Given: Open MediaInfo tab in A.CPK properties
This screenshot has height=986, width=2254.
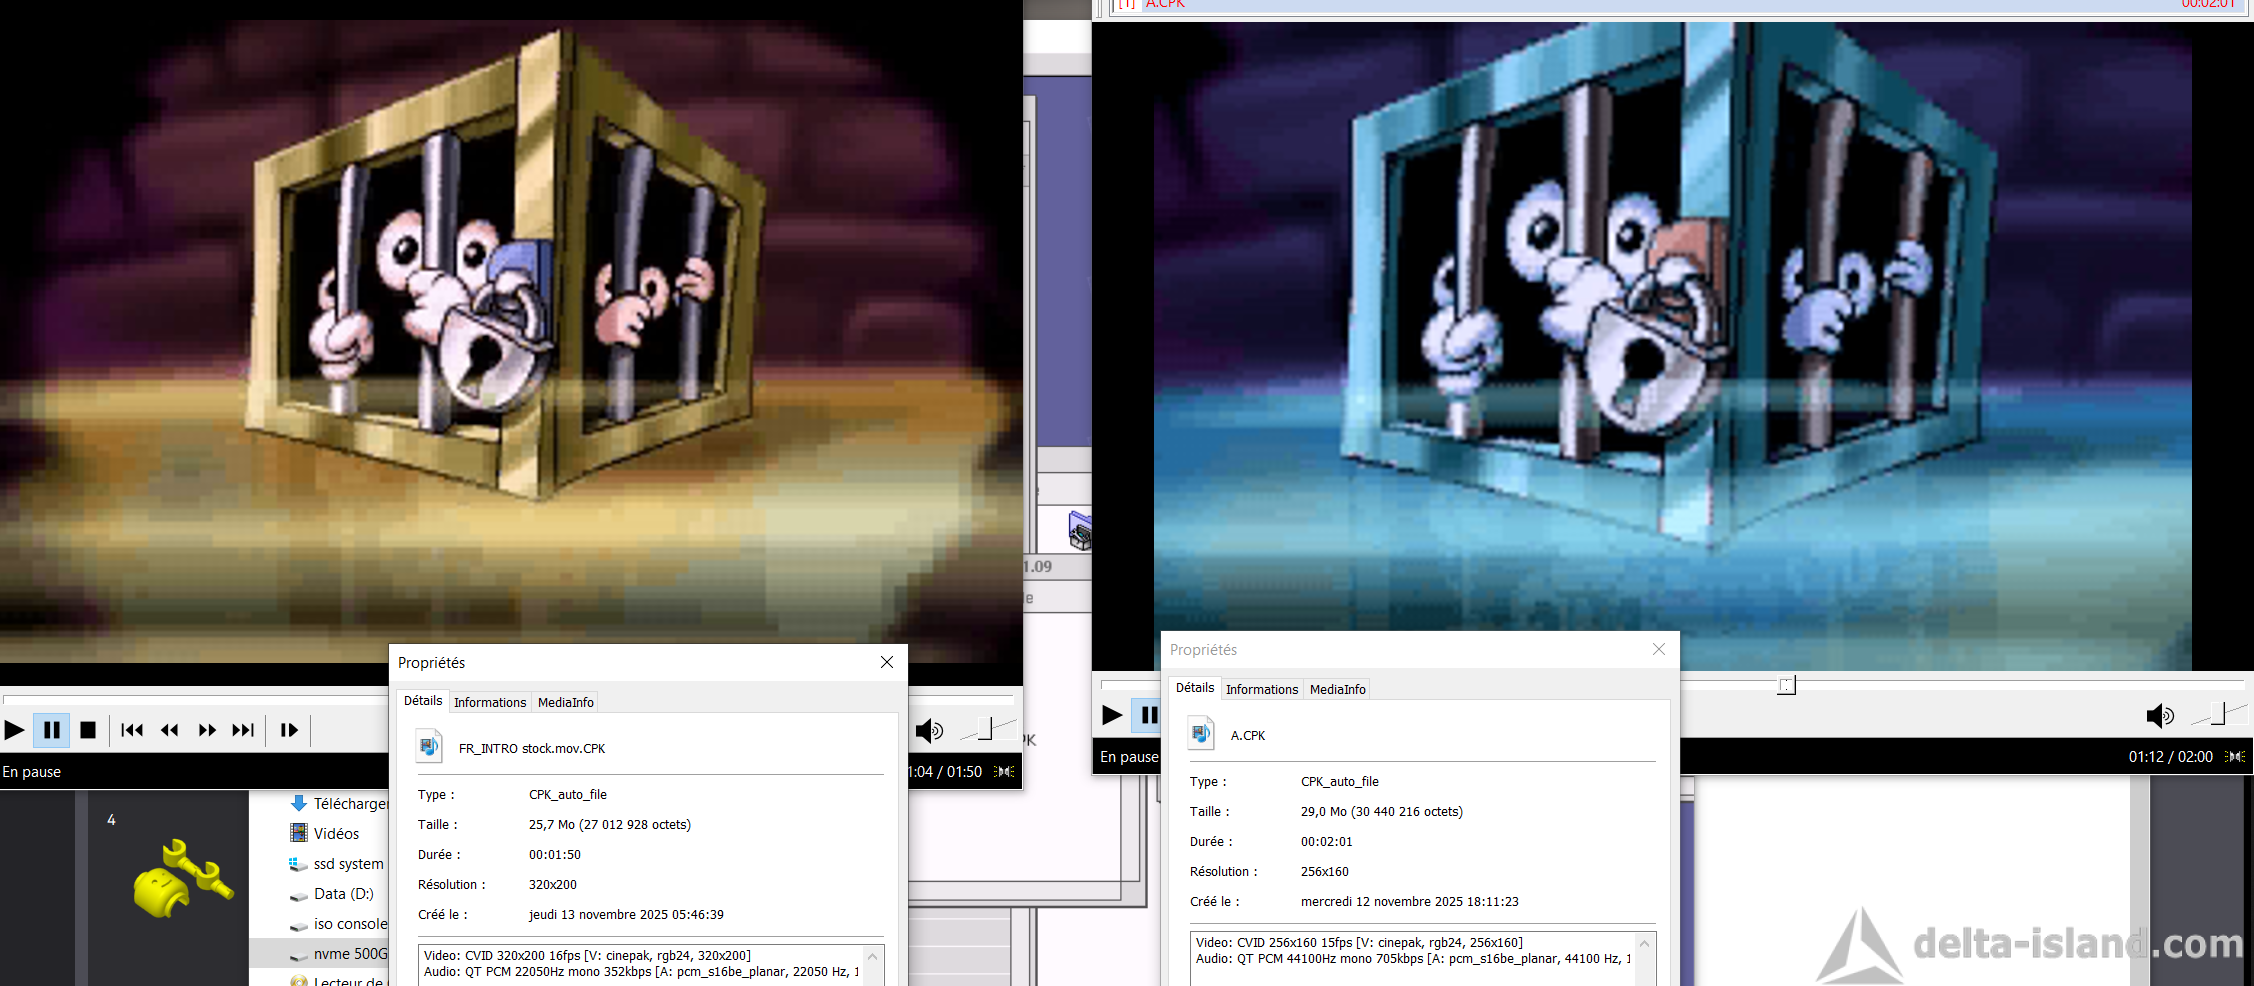Looking at the screenshot, I should 1338,689.
